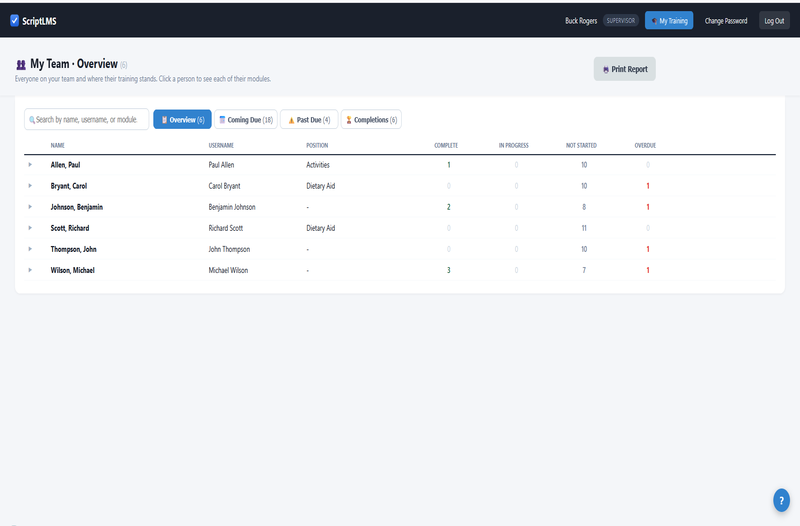Click Carol Bryant's Dietary Aid position
The width and height of the screenshot is (800, 526).
point(320,186)
